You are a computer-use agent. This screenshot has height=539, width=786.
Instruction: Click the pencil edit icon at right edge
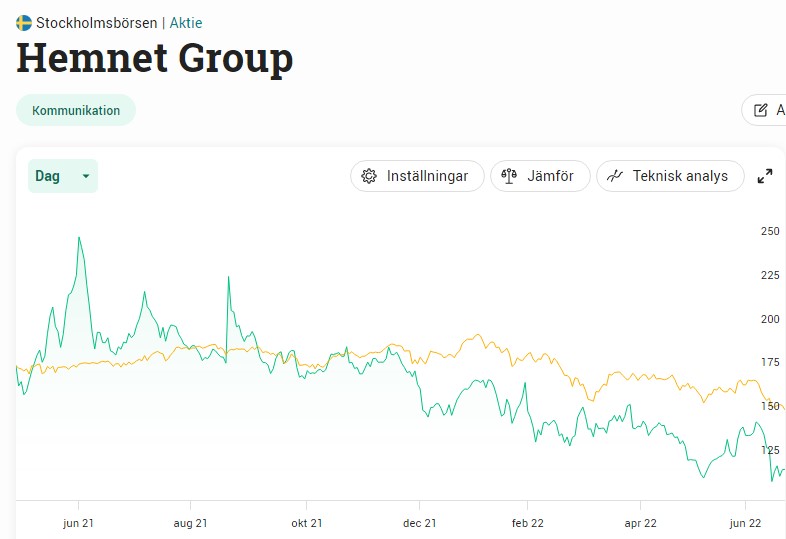click(x=760, y=110)
